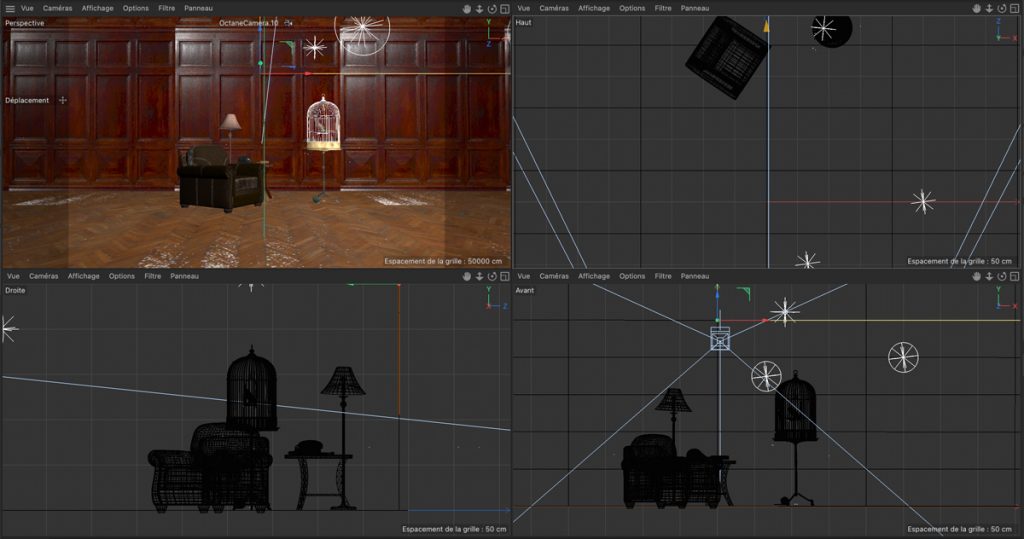The image size is (1024, 539).
Task: Open Filtre menu in Haut viewport
Action: 663,8
